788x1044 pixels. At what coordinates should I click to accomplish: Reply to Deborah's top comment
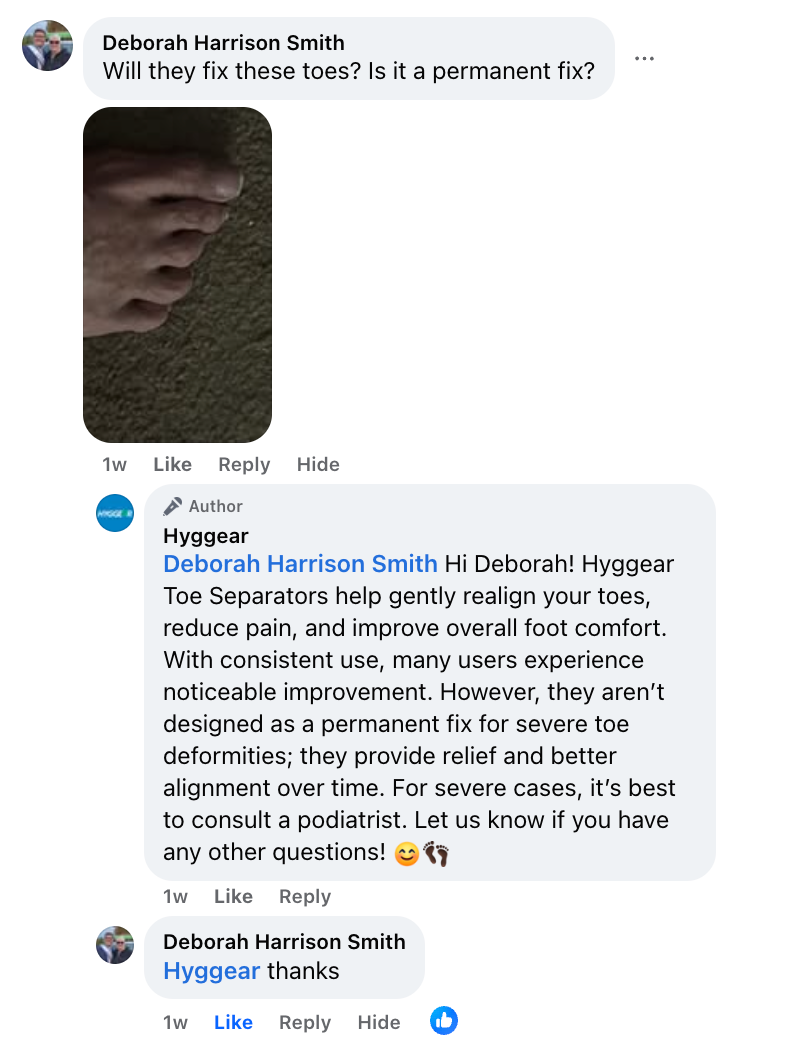click(x=244, y=464)
